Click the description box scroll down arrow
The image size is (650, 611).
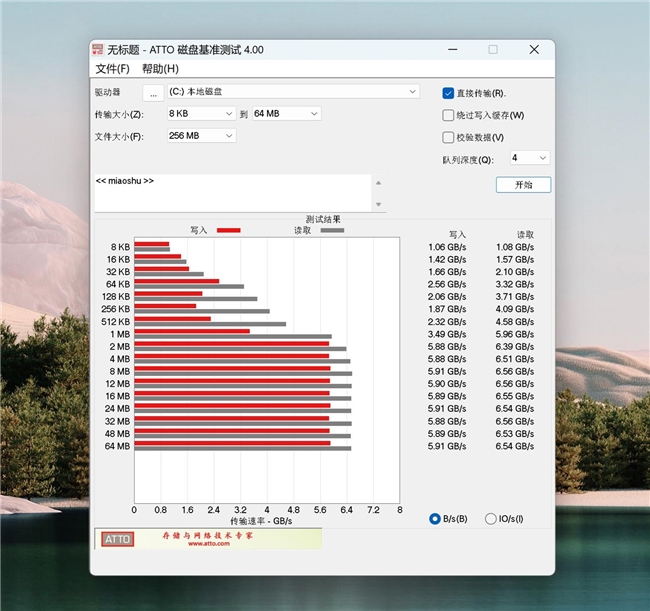[378, 204]
